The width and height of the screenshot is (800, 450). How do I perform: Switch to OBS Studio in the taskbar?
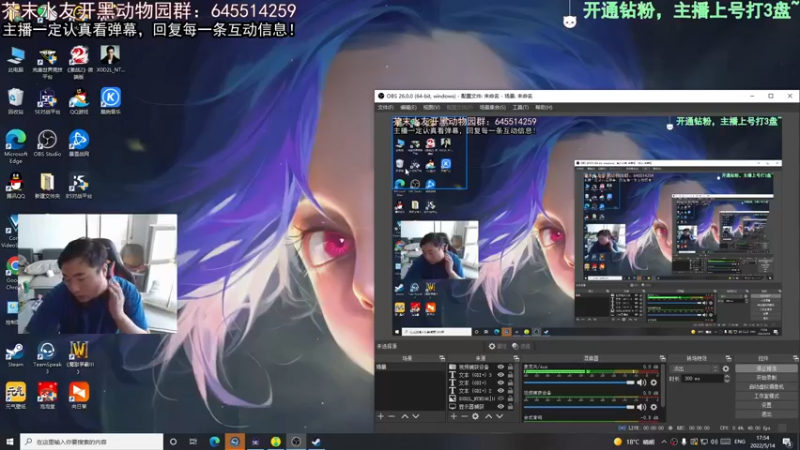(x=296, y=441)
